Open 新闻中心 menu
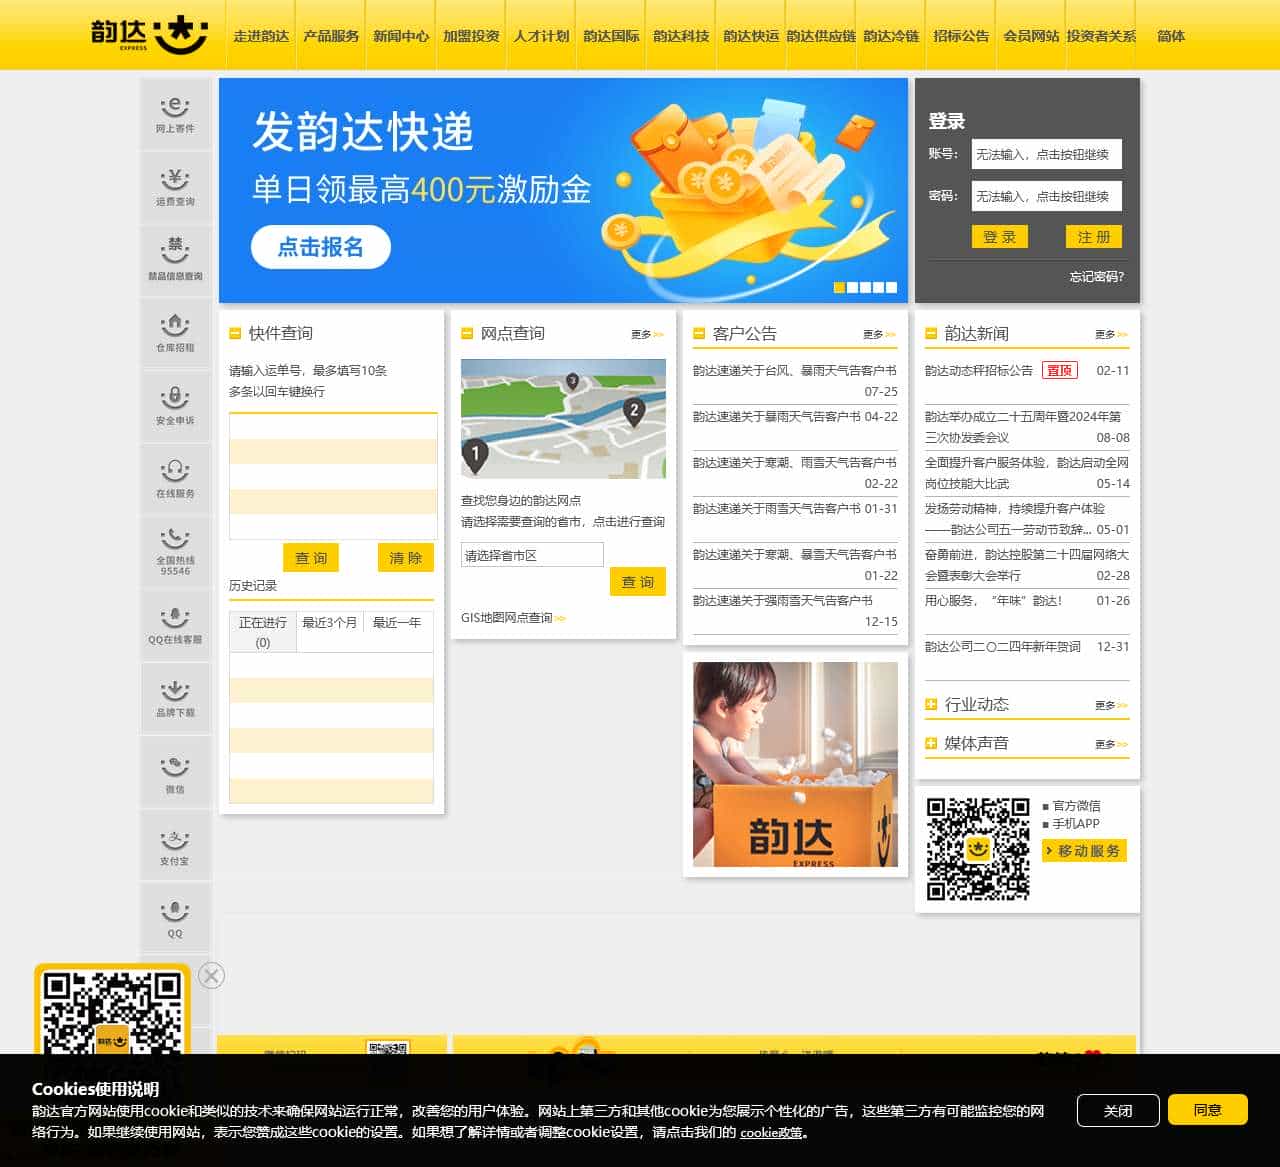This screenshot has height=1167, width=1280. click(401, 35)
